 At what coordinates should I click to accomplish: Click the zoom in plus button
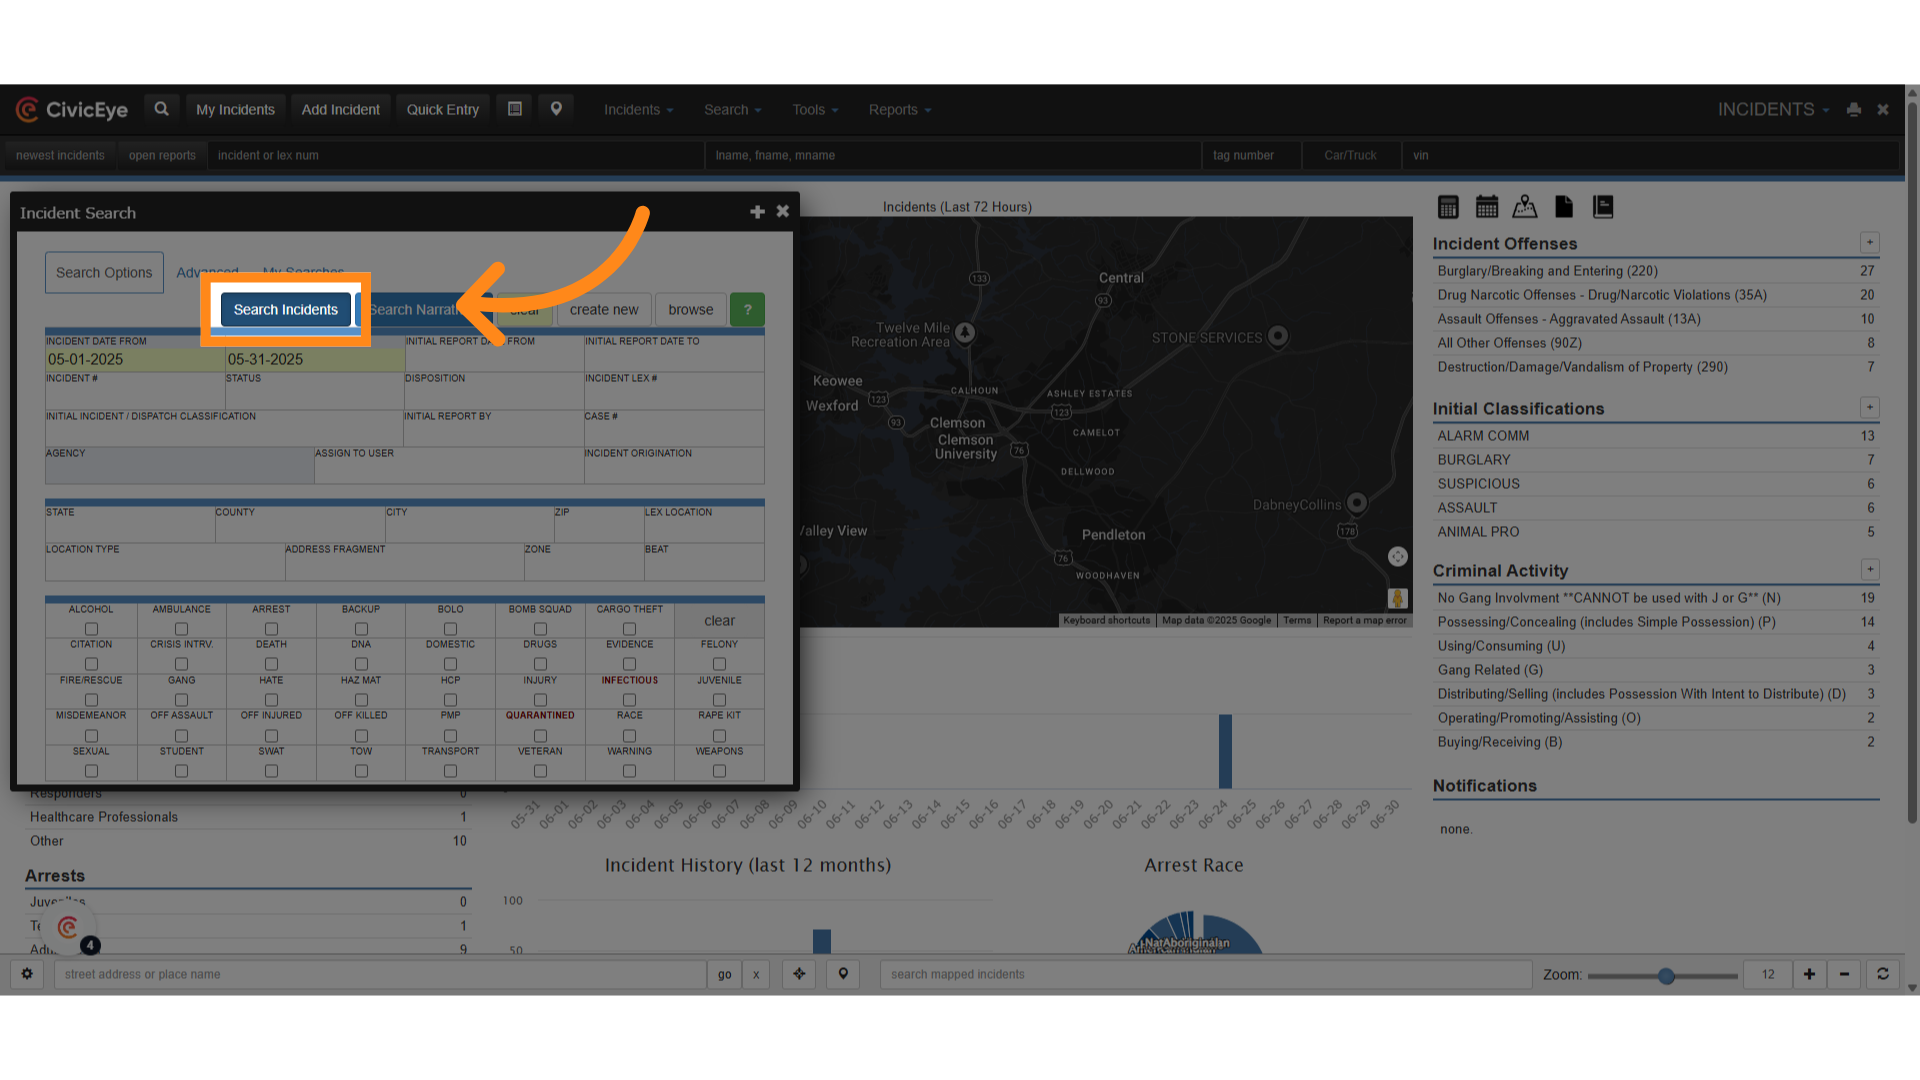tap(1809, 974)
